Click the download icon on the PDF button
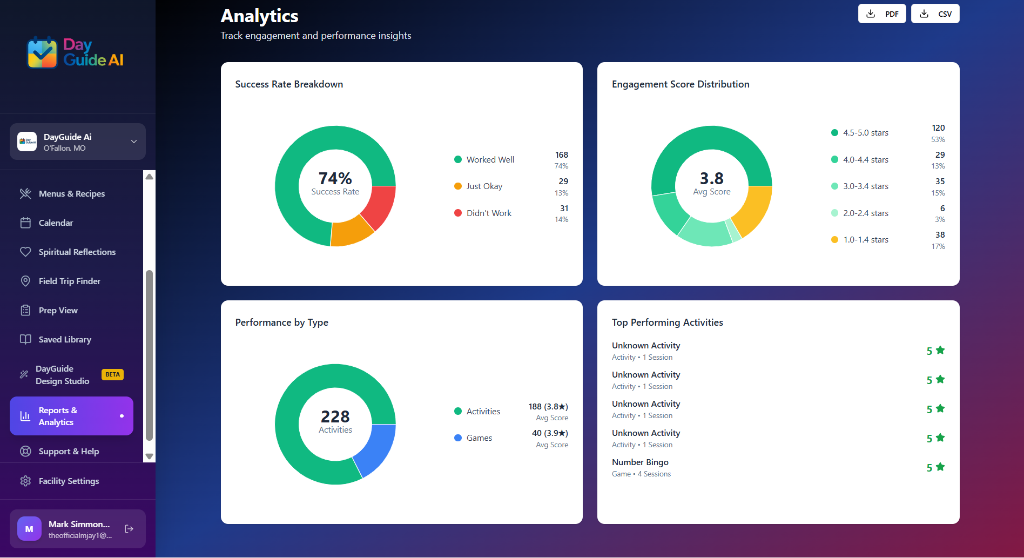The image size is (1024, 558). (871, 14)
